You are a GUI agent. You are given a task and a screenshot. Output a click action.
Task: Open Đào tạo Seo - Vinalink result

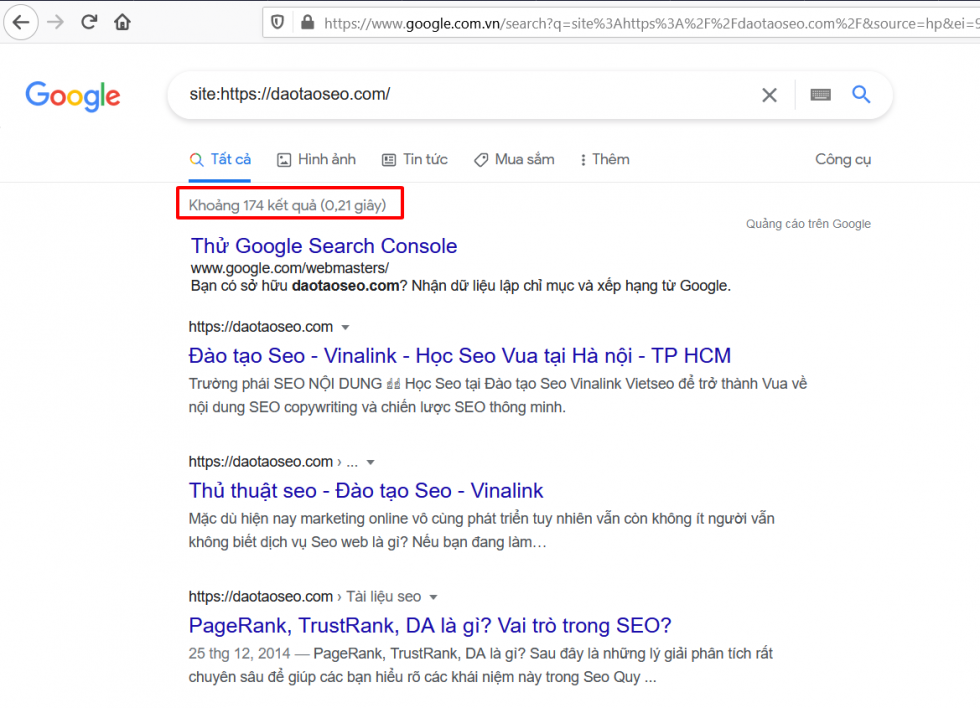coord(459,356)
